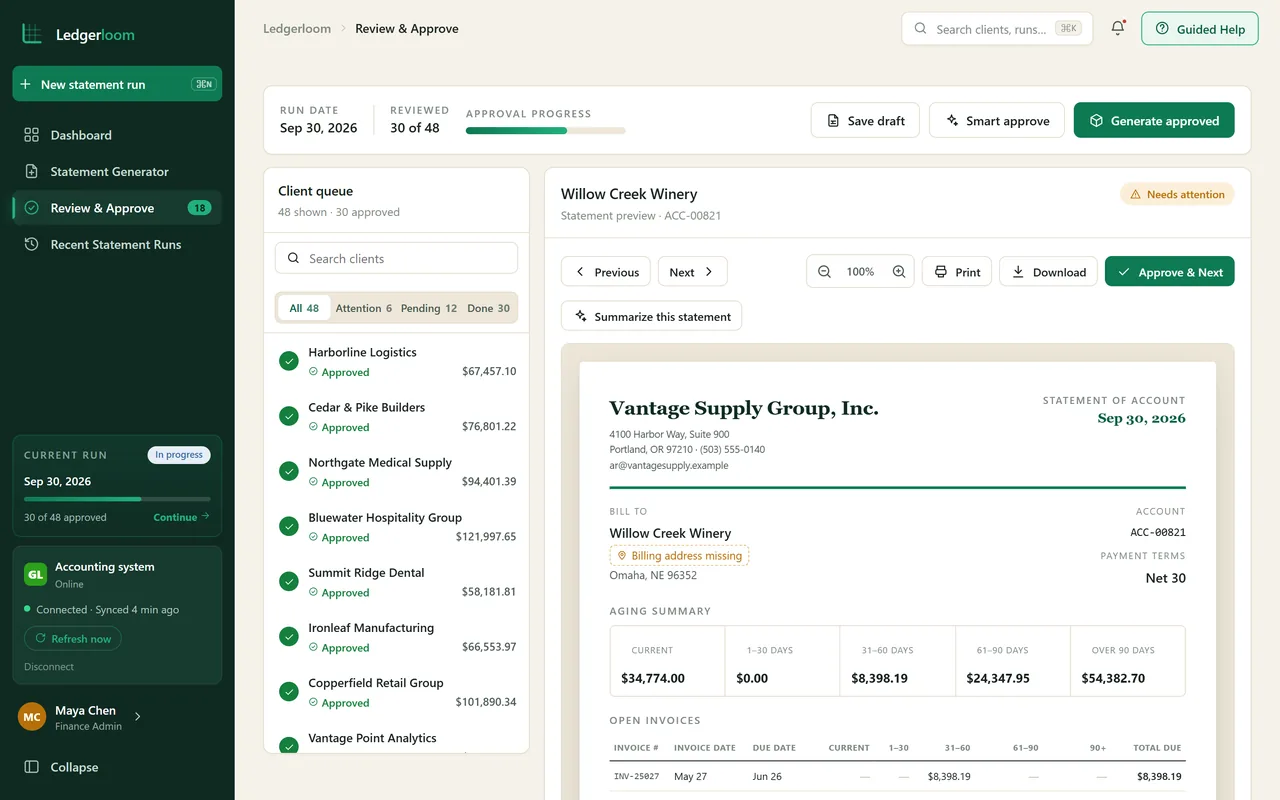This screenshot has width=1280, height=800.
Task: Click the plus icon on New statement run
Action: click(26, 85)
